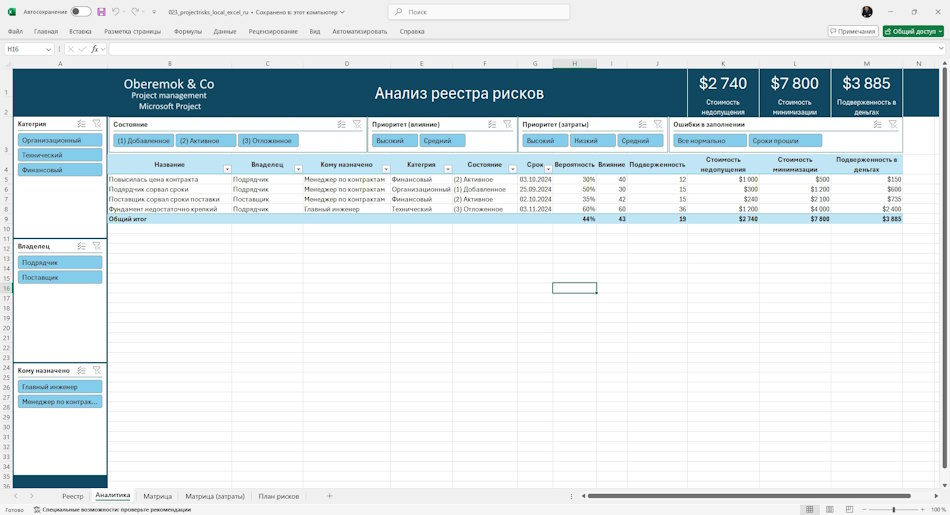Click the formula bar input
This screenshot has height=515, width=950.
[522, 49]
